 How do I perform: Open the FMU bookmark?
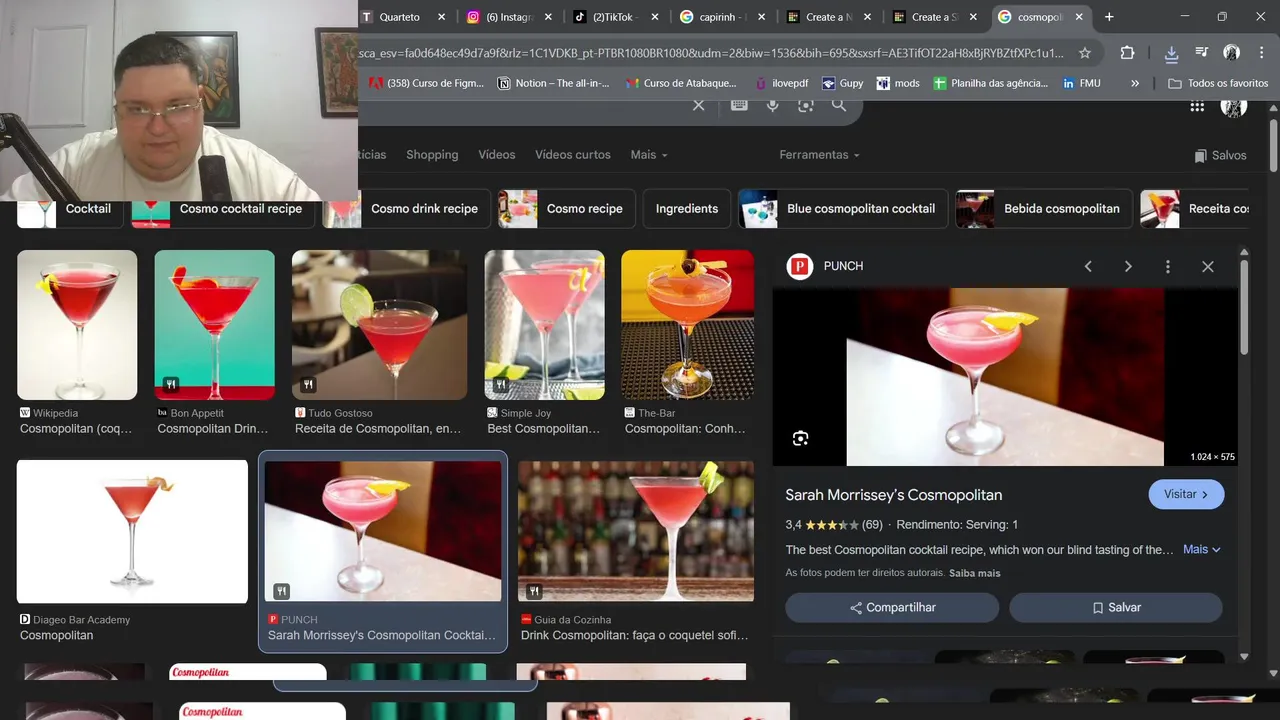tap(1082, 83)
